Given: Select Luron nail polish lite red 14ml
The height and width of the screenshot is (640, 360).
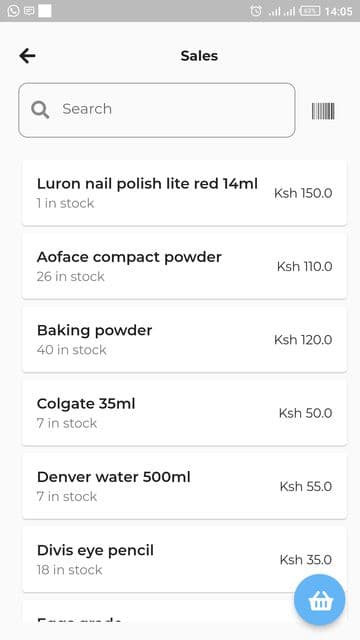Looking at the screenshot, I should click(x=184, y=193).
